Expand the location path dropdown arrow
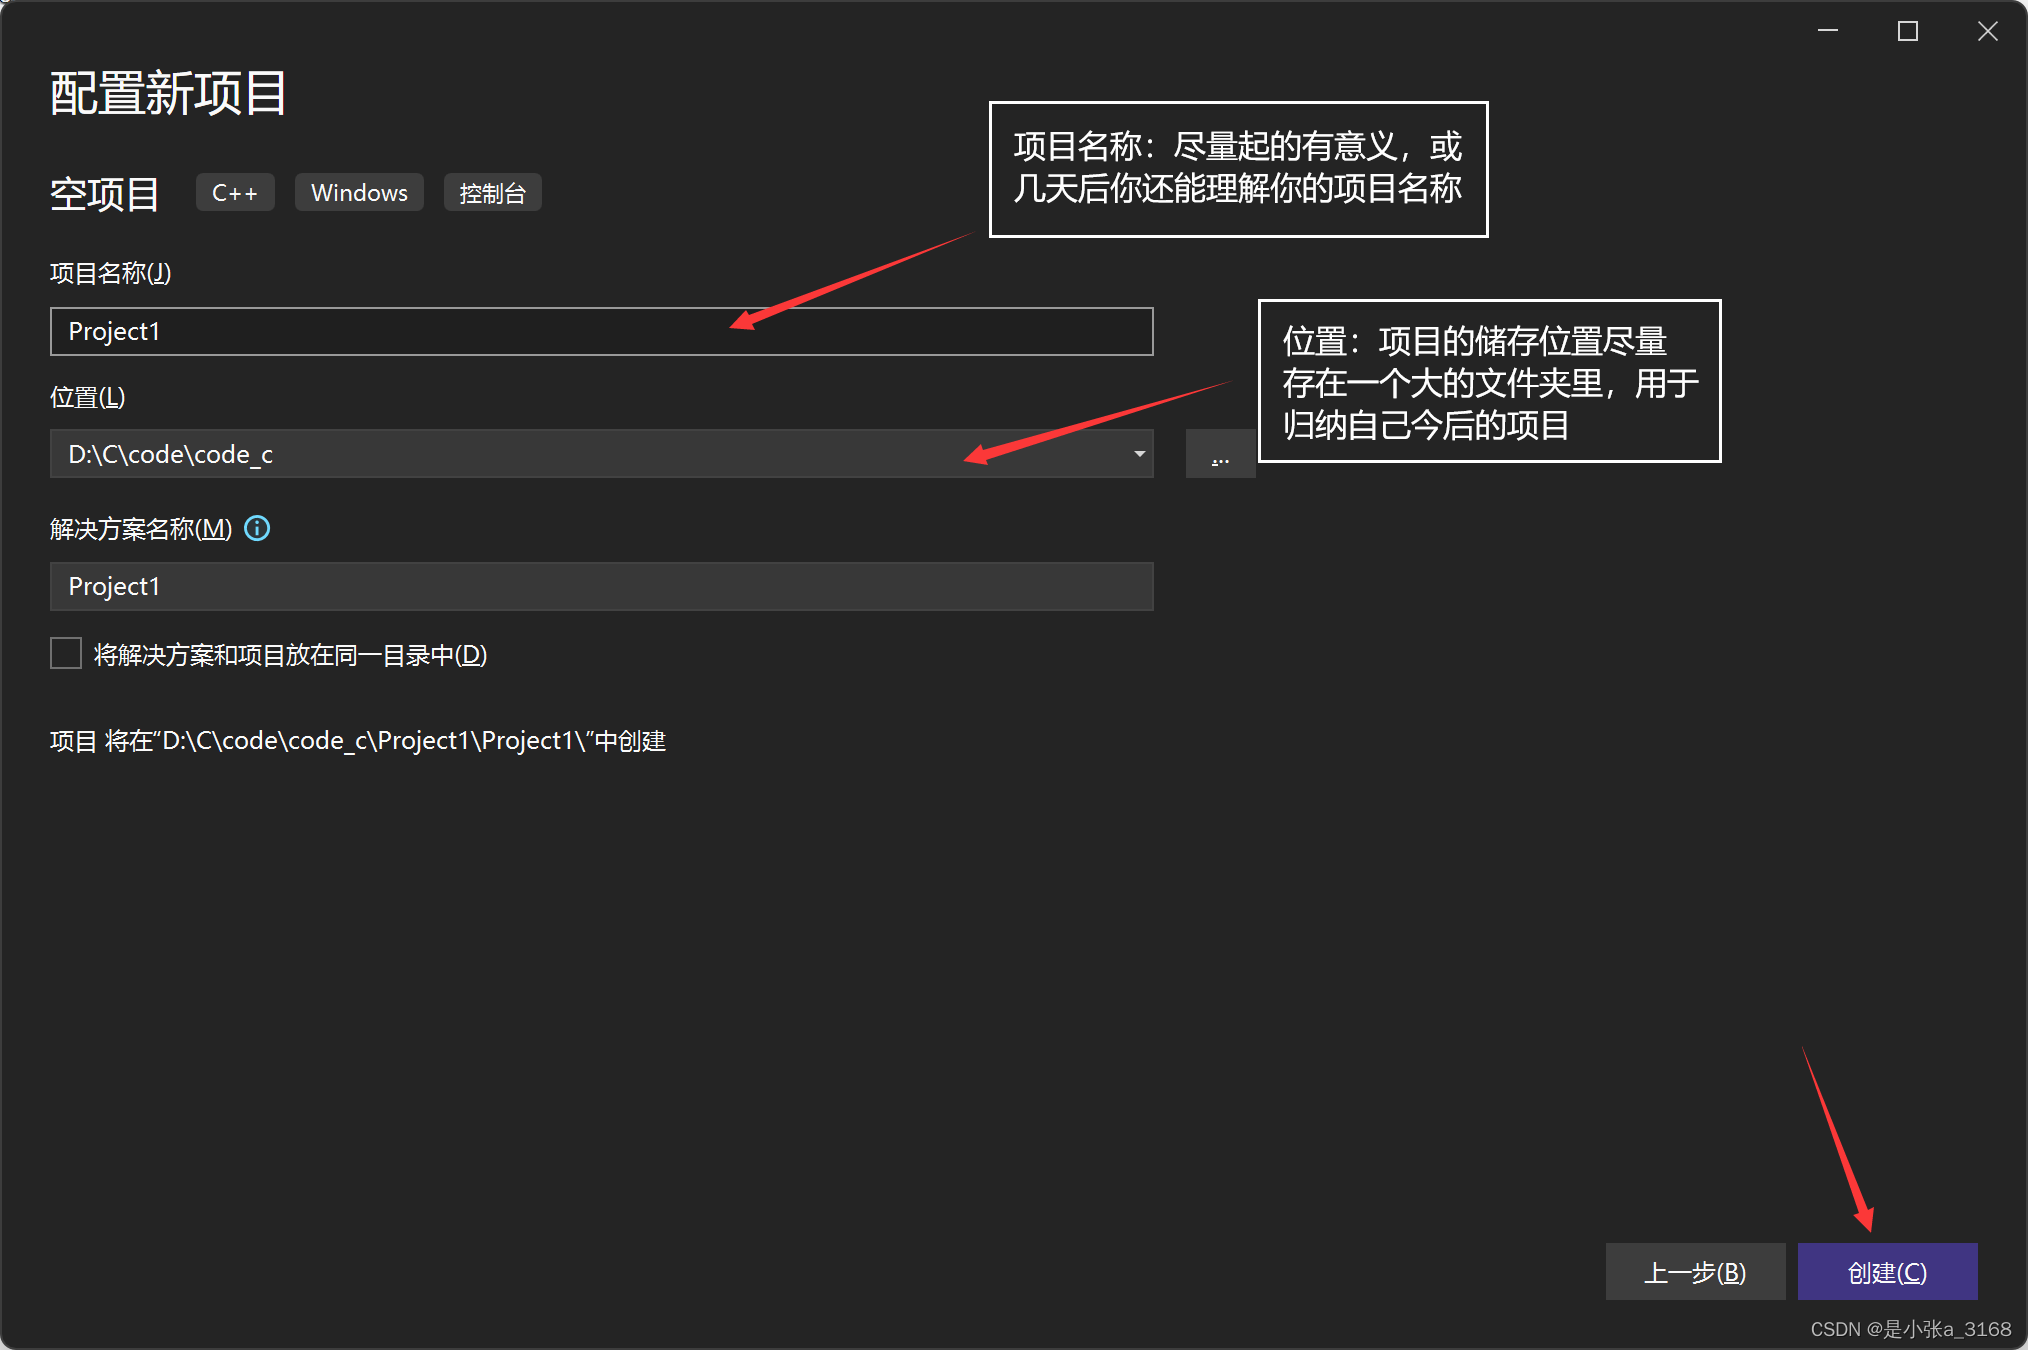This screenshot has height=1350, width=2028. pyautogui.click(x=1139, y=454)
